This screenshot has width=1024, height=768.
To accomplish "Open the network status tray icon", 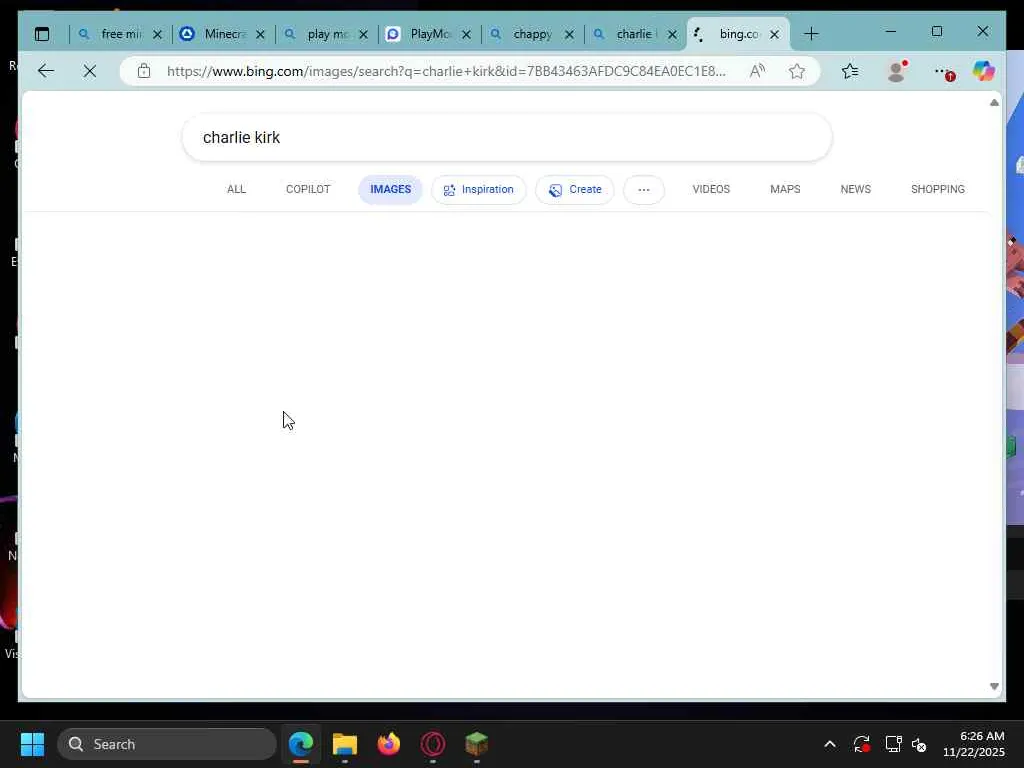I will pyautogui.click(x=893, y=744).
